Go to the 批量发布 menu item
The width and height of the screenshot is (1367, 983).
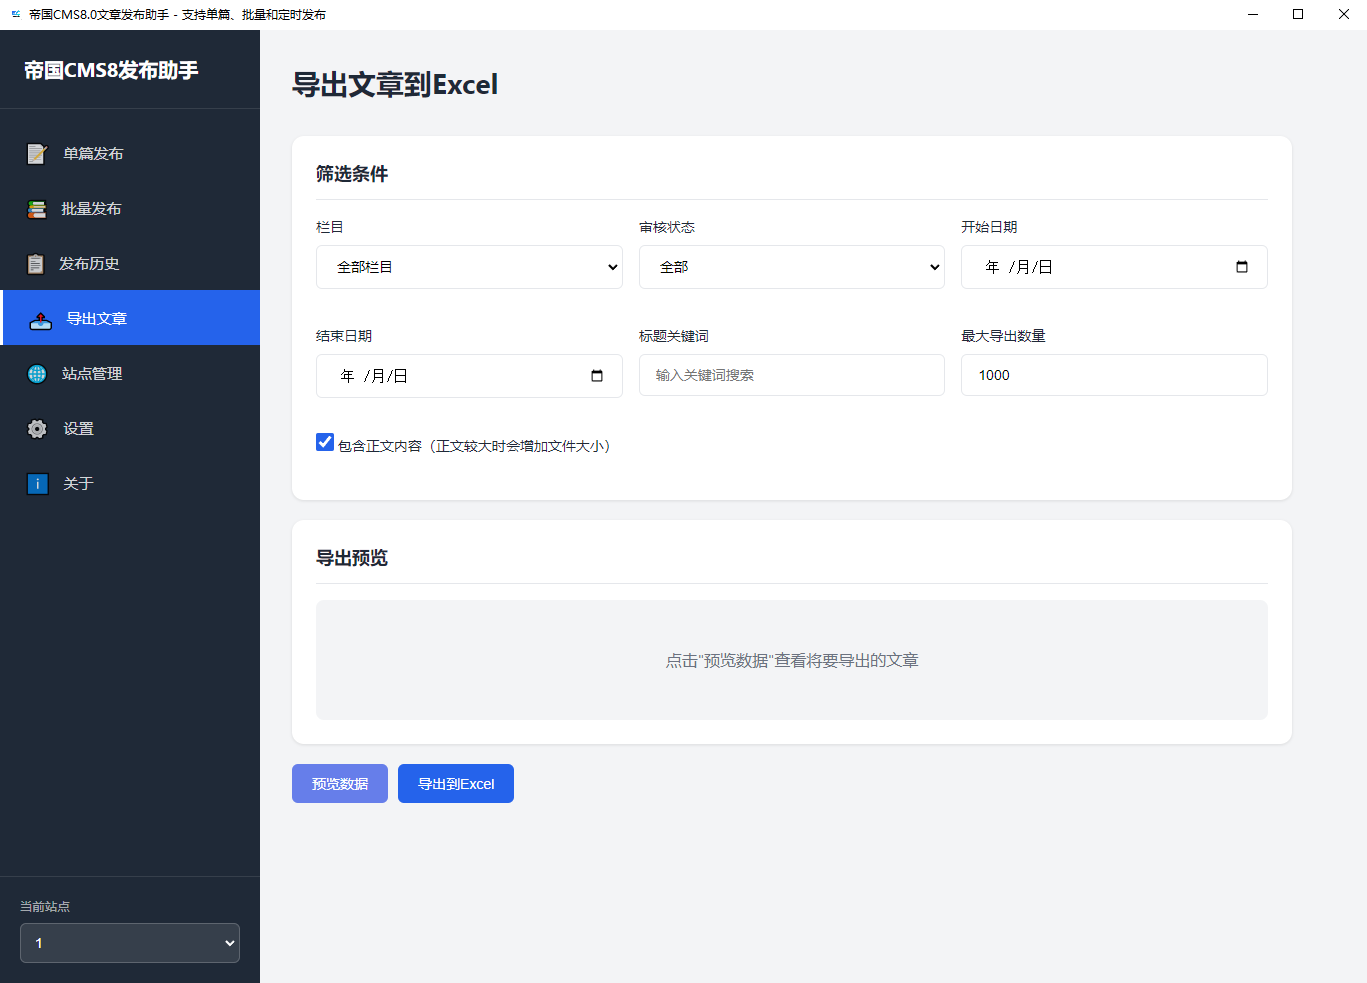(91, 209)
